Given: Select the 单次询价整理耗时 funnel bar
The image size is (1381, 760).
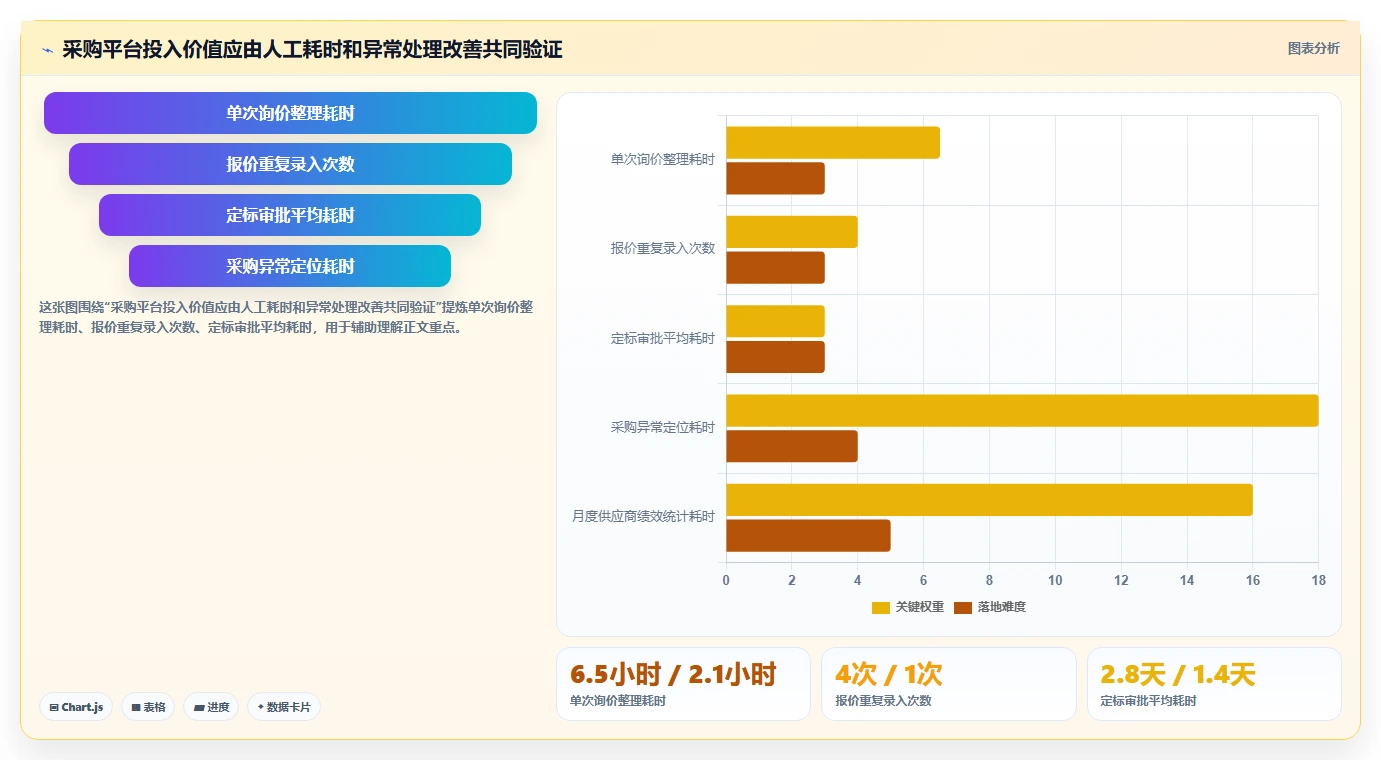Looking at the screenshot, I should click(x=290, y=113).
